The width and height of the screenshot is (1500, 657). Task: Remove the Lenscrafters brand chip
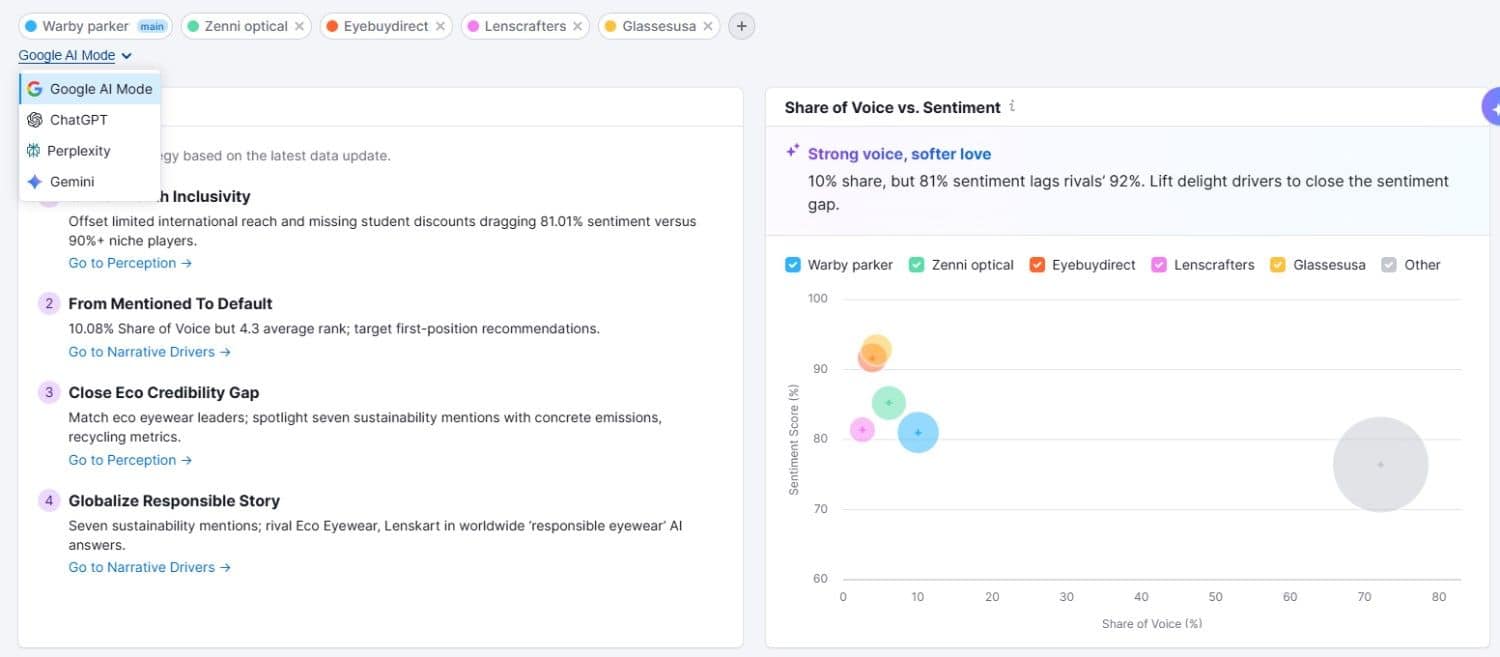578,27
